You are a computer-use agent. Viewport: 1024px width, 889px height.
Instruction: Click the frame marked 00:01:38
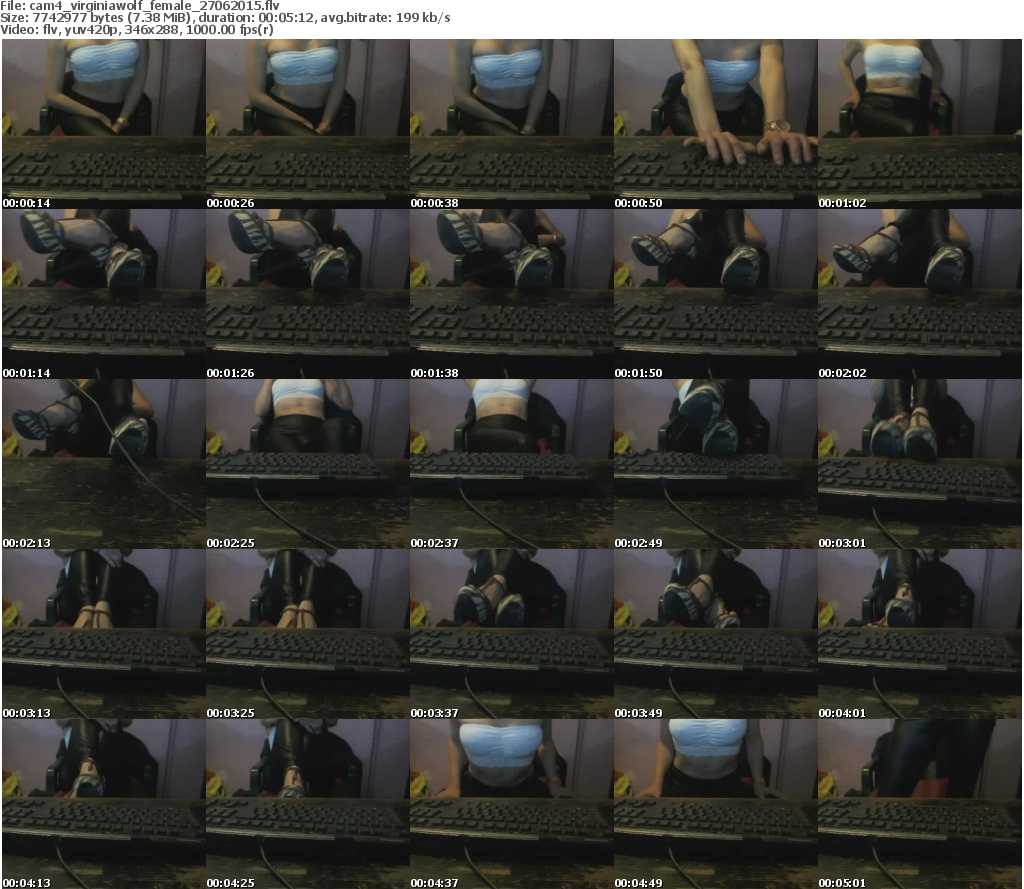[x=511, y=294]
